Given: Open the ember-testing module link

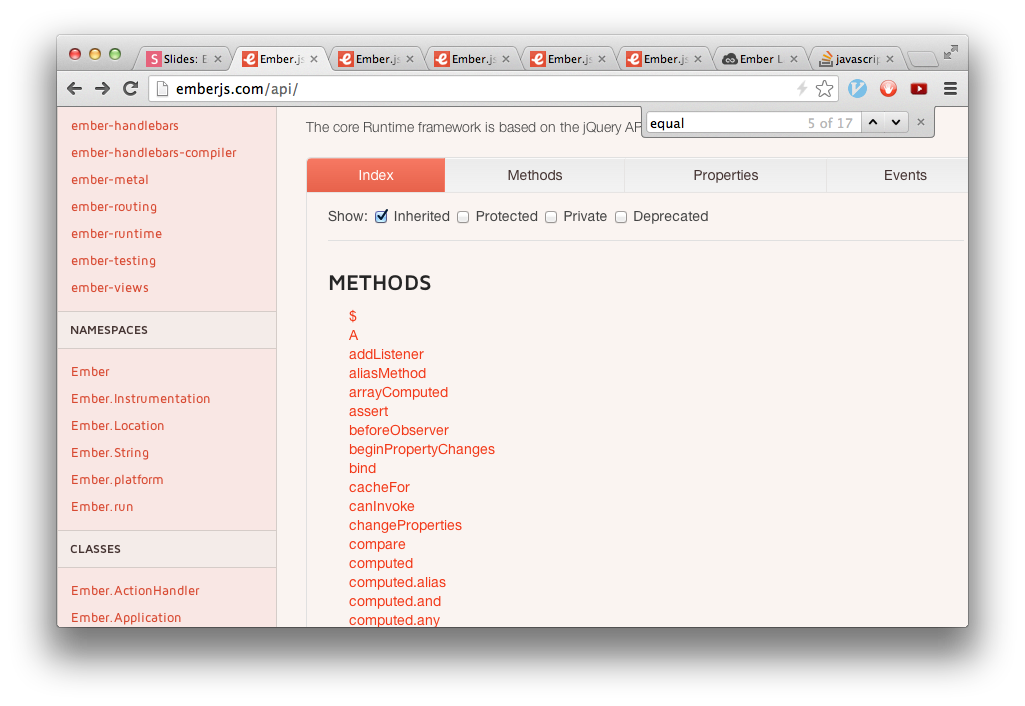Looking at the screenshot, I should 114,260.
